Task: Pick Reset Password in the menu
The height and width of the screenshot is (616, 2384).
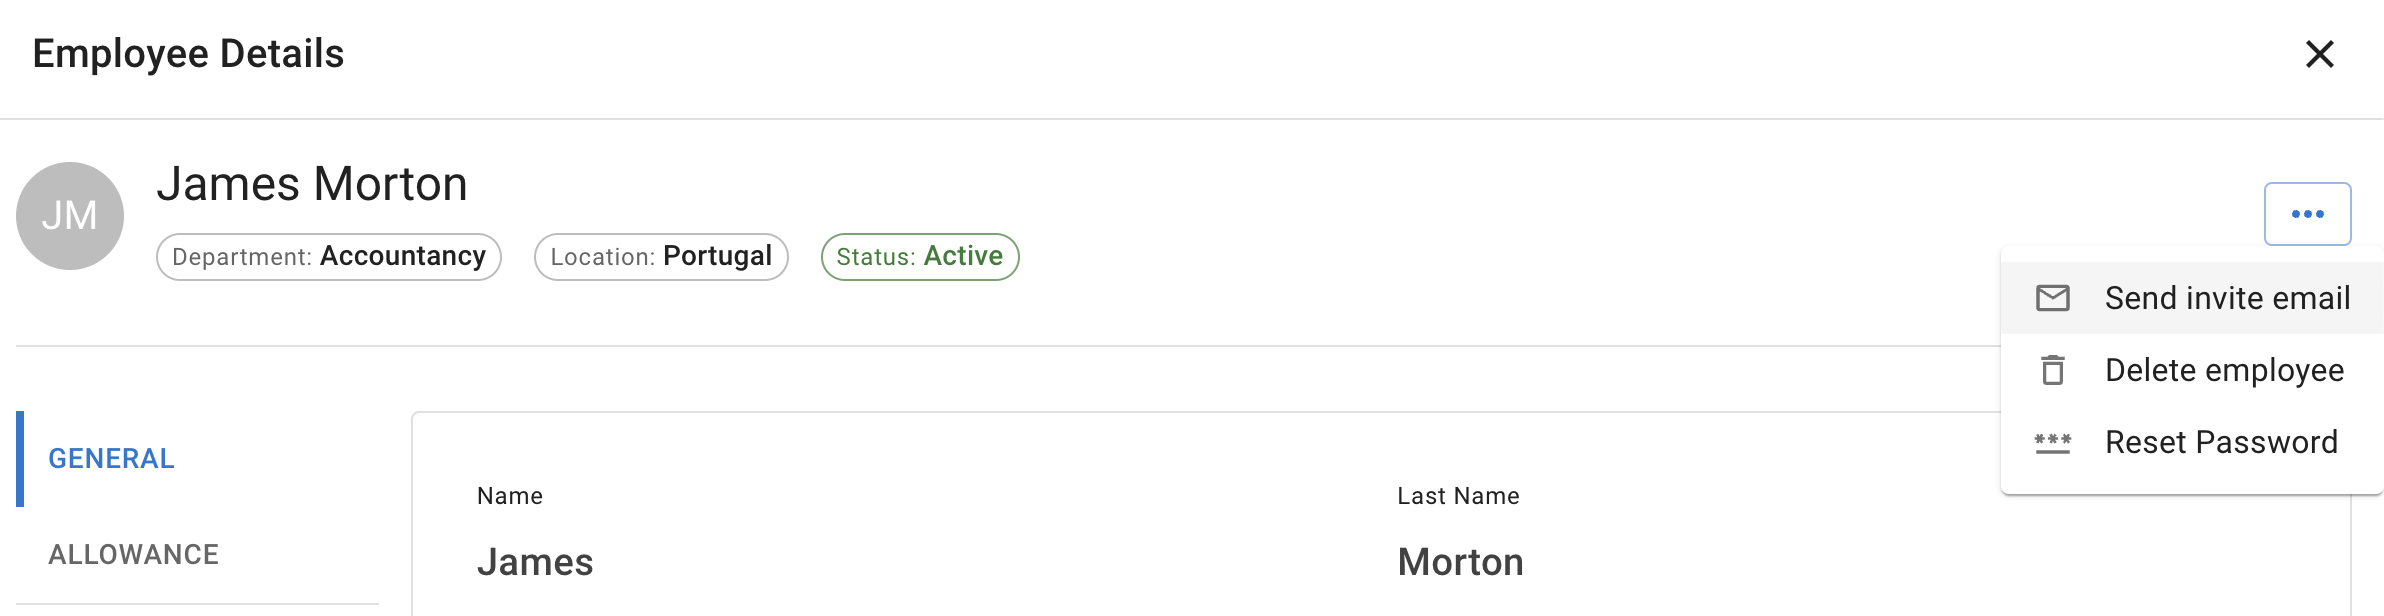Action: point(2221,442)
